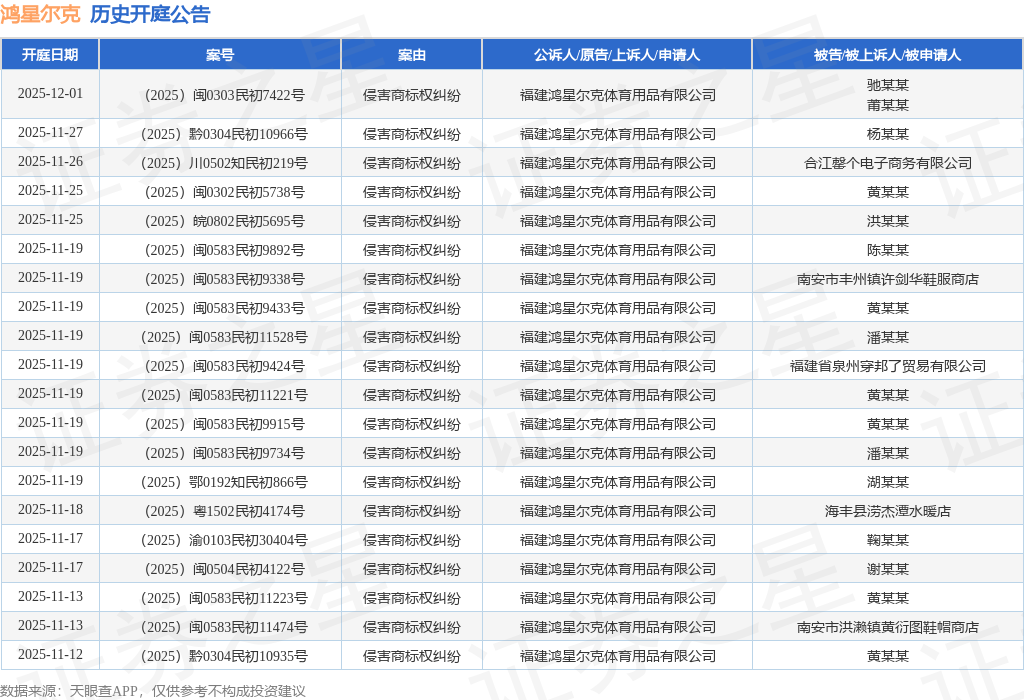
Task: Click plaintiff 福建鸿星尔克体育用品有限公司 in 2025-11-12 row
Action: click(x=617, y=656)
